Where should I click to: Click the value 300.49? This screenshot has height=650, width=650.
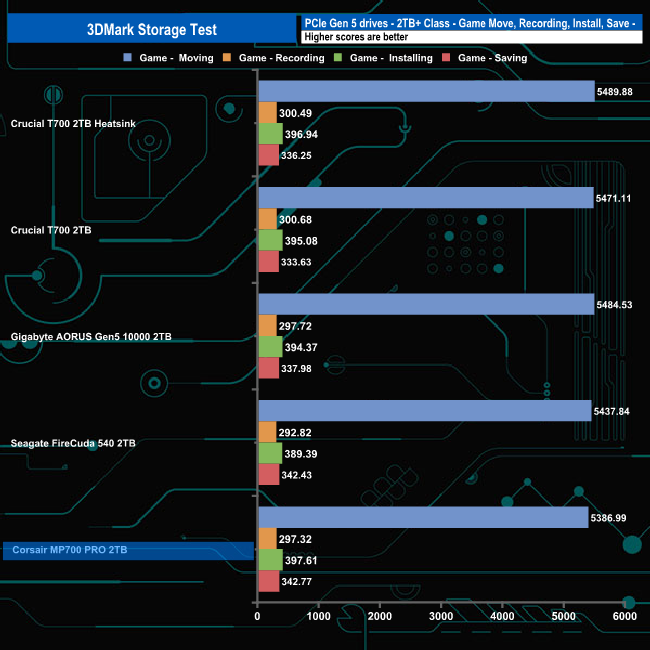pyautogui.click(x=295, y=113)
